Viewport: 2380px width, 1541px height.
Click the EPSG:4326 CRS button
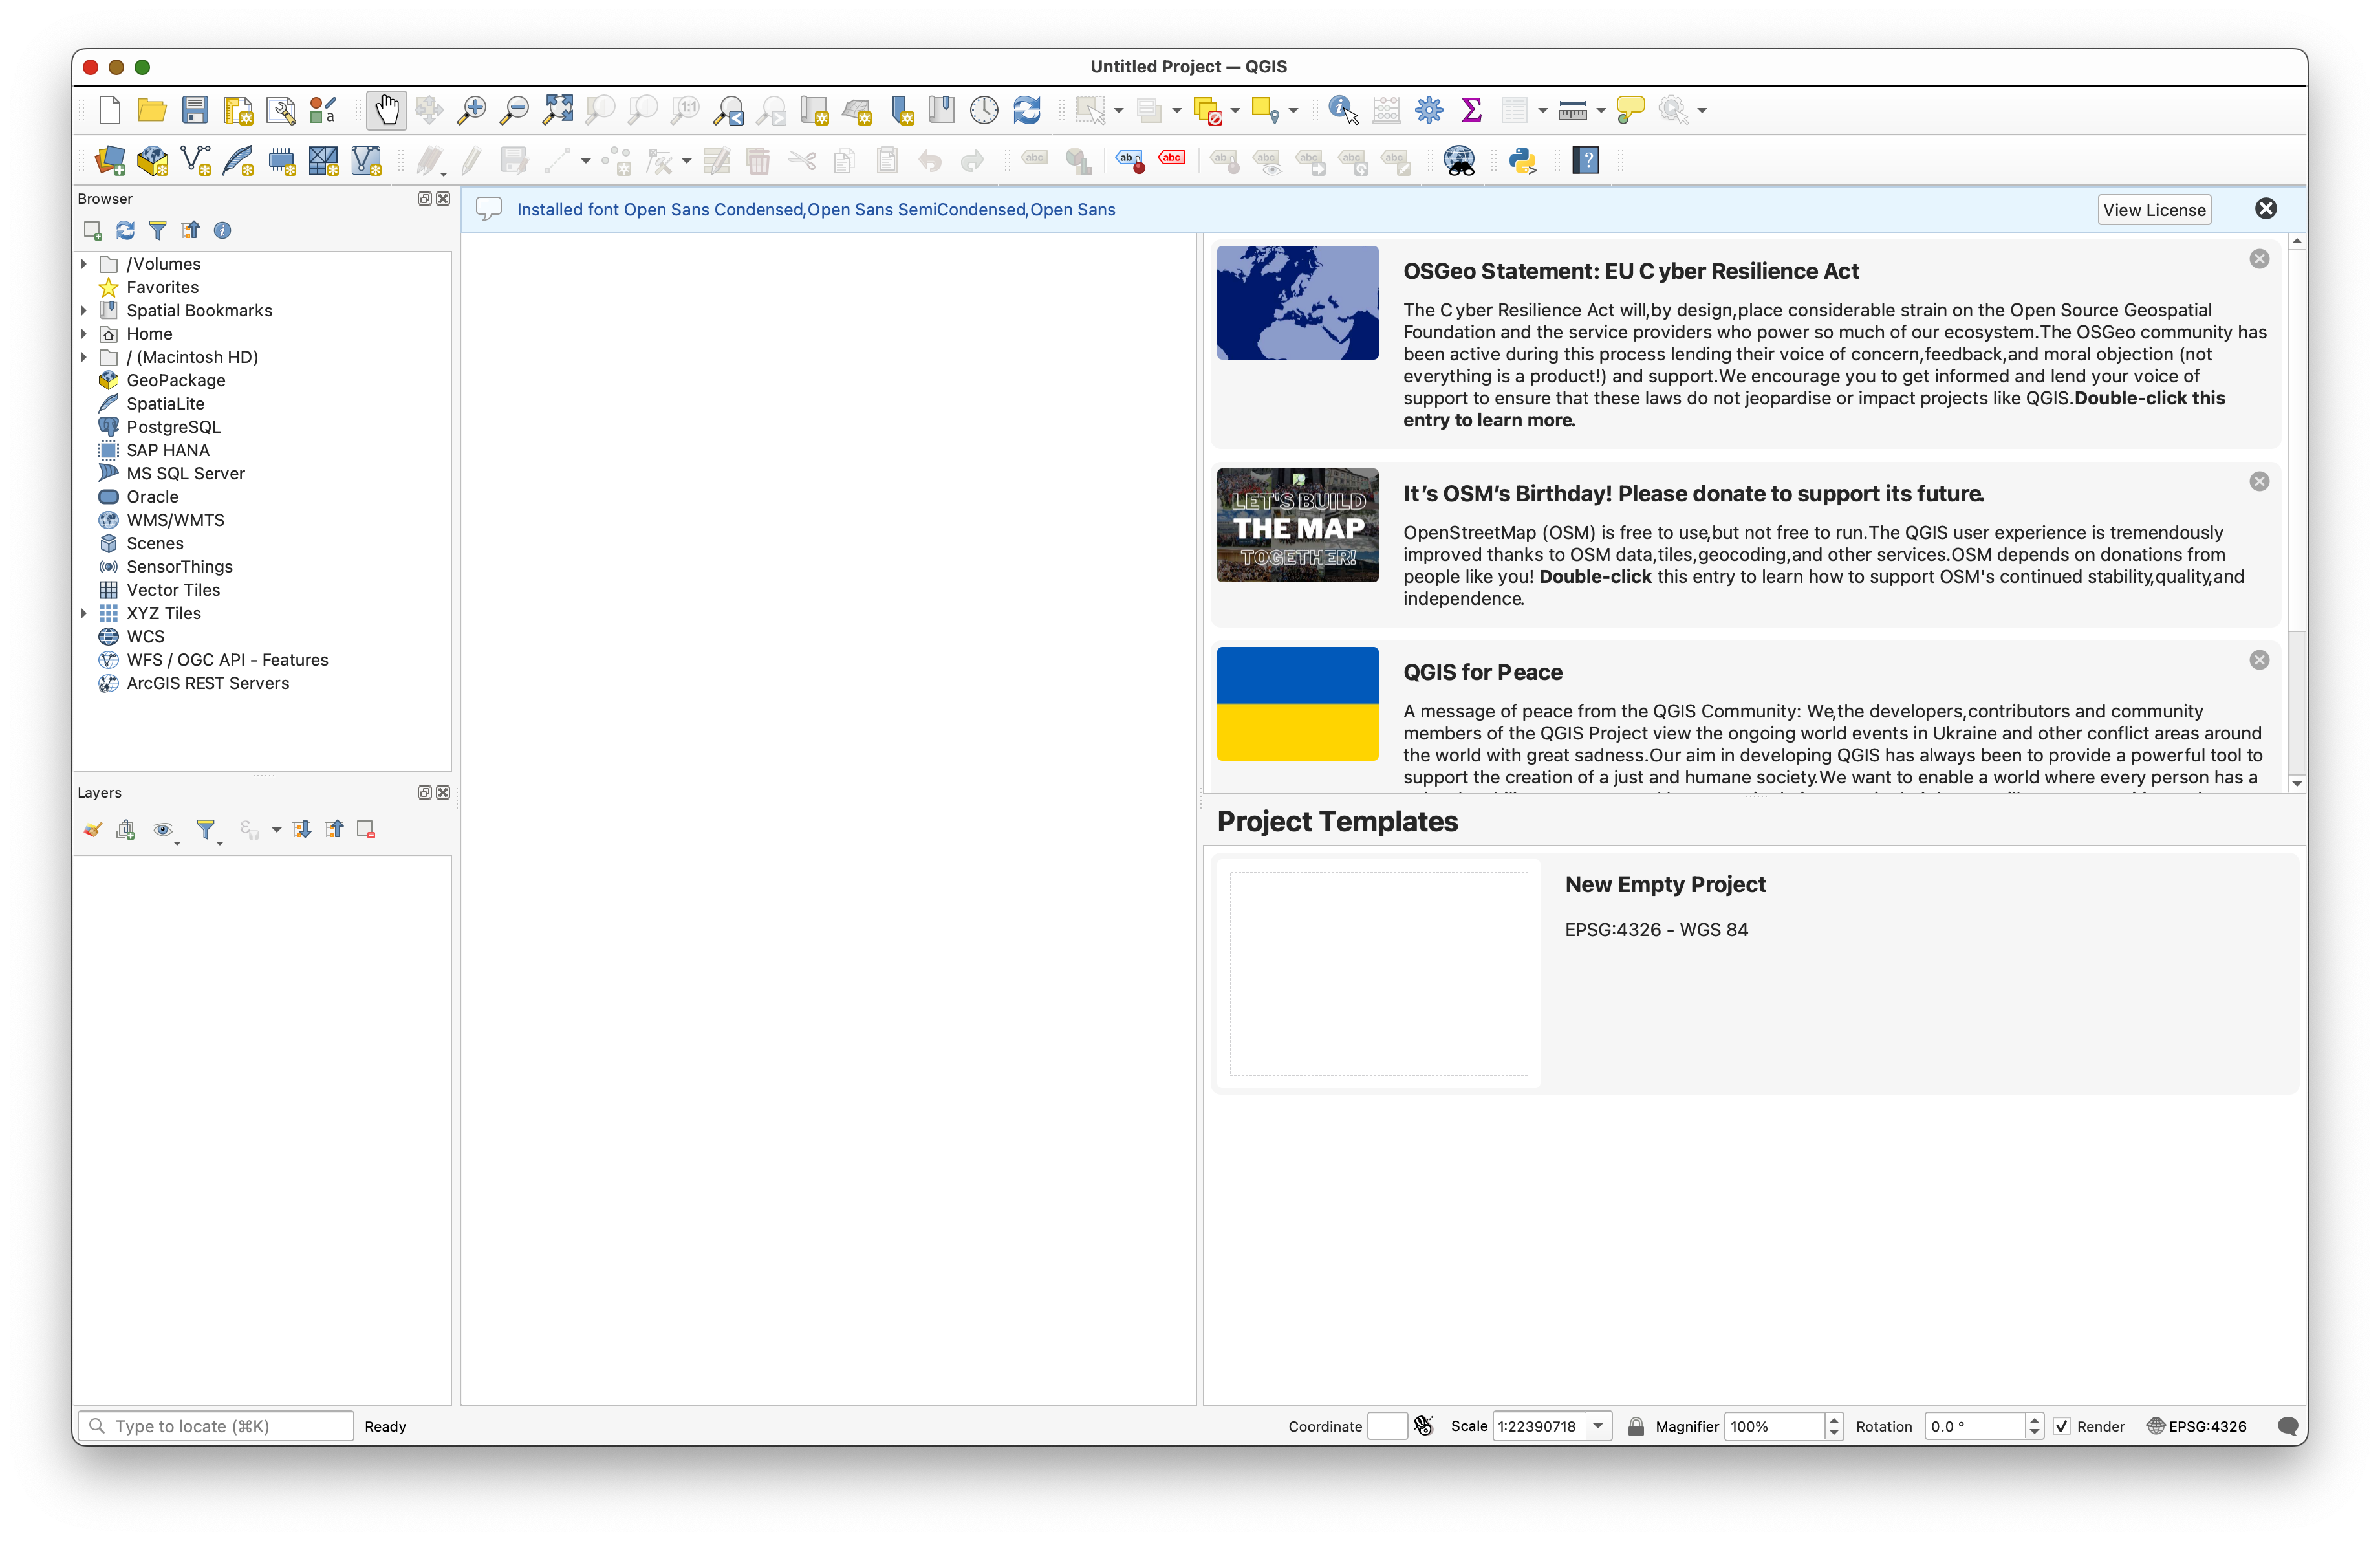2196,1427
